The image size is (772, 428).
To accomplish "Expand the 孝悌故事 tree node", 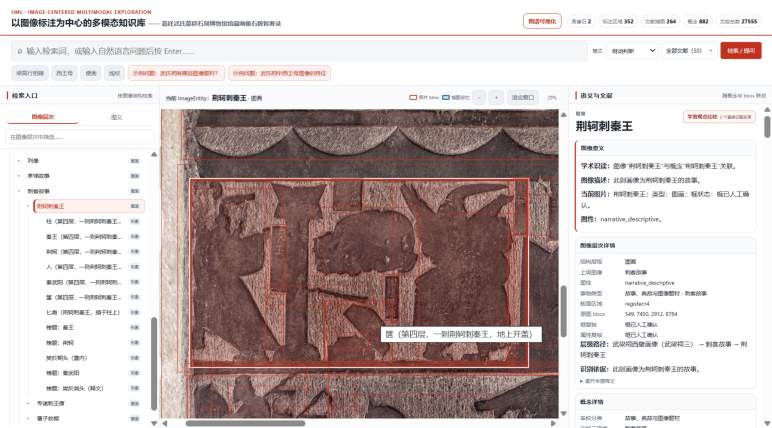I will (19, 176).
